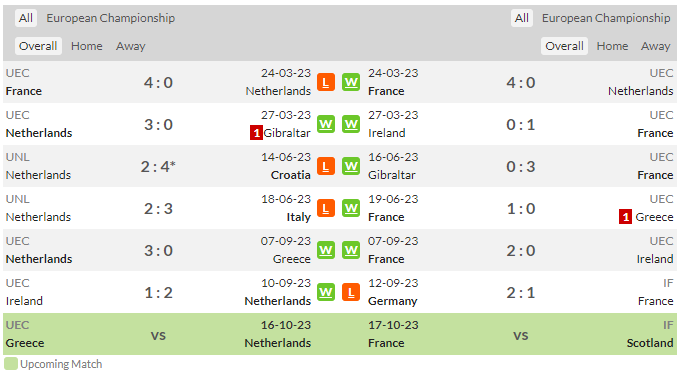Select the right panel Overall tab
Image resolution: width=680 pixels, height=383 pixels.
(564, 46)
